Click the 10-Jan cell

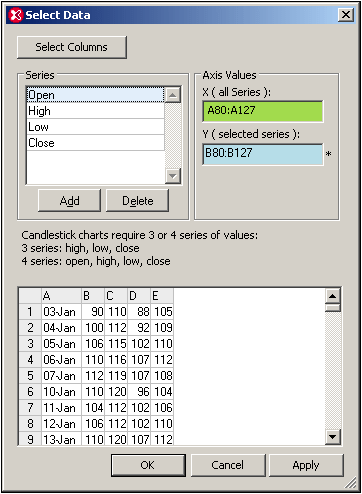[61, 392]
